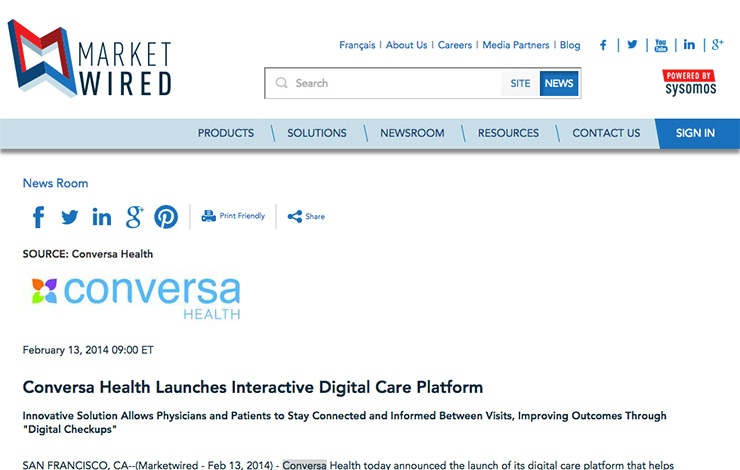Viewport: 740px width, 470px height.
Task: Open header LinkedIn icon
Action: coord(689,45)
